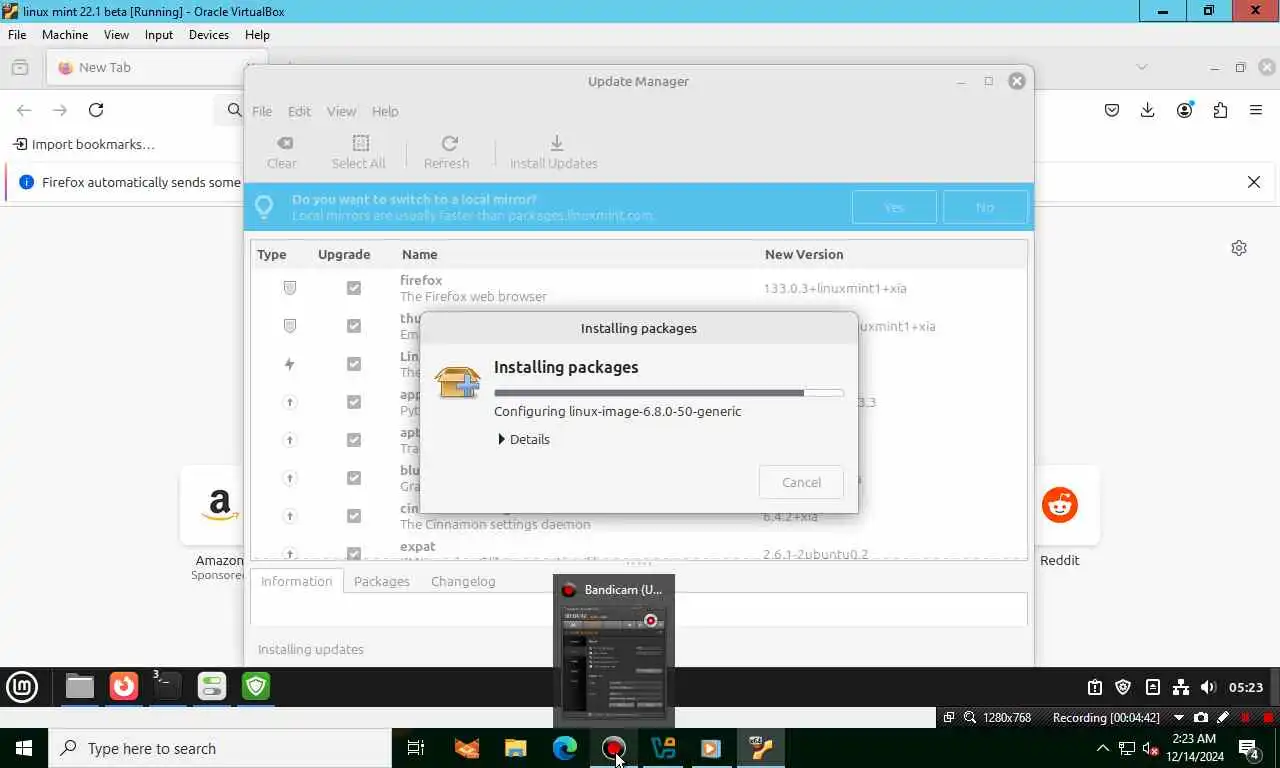Open VirtualBox Input menu
This screenshot has height=768, width=1280.
159,34
